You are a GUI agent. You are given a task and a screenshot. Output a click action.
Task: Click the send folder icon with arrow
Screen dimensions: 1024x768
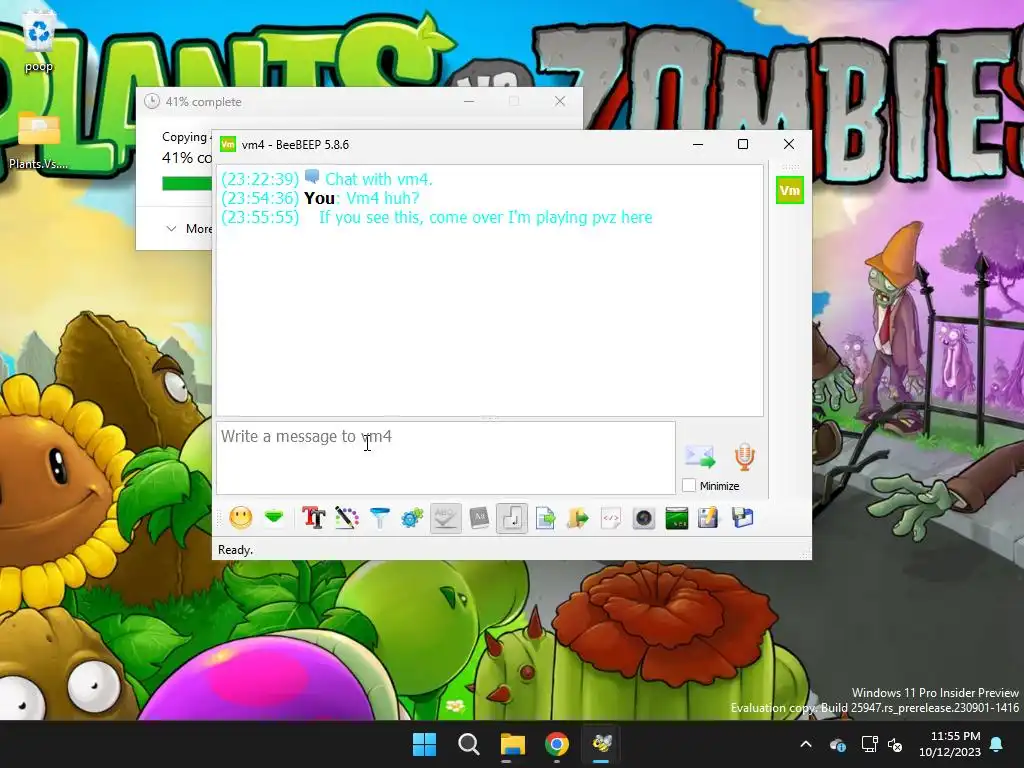(x=578, y=518)
